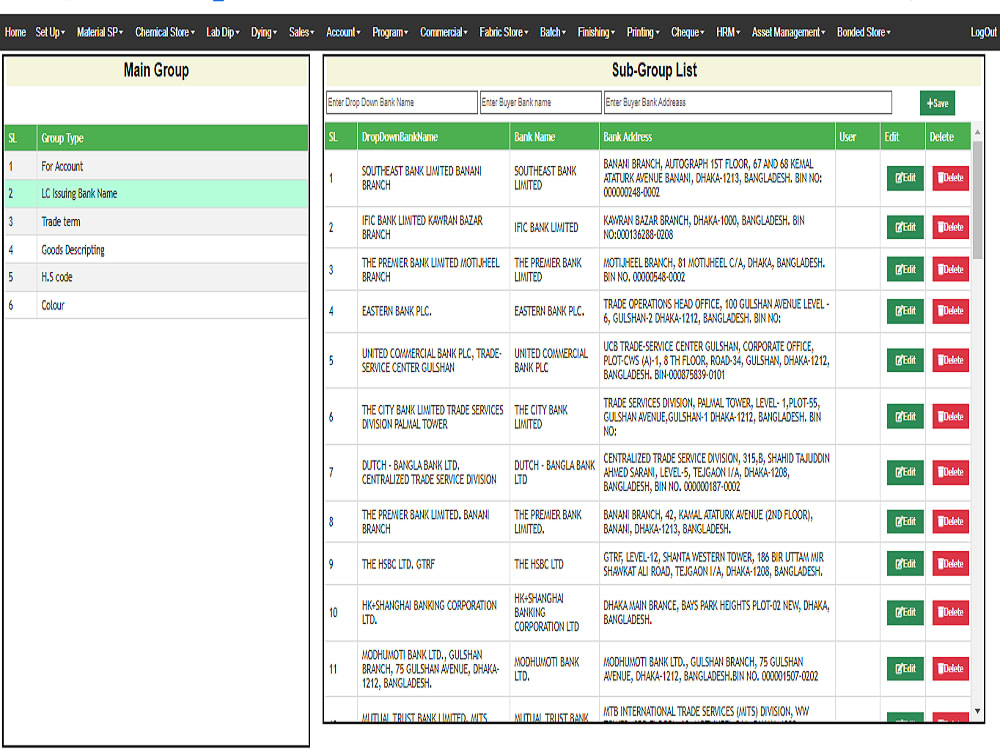Delete Eastern Bank PLC row
This screenshot has height=750, width=1000.
(x=950, y=311)
